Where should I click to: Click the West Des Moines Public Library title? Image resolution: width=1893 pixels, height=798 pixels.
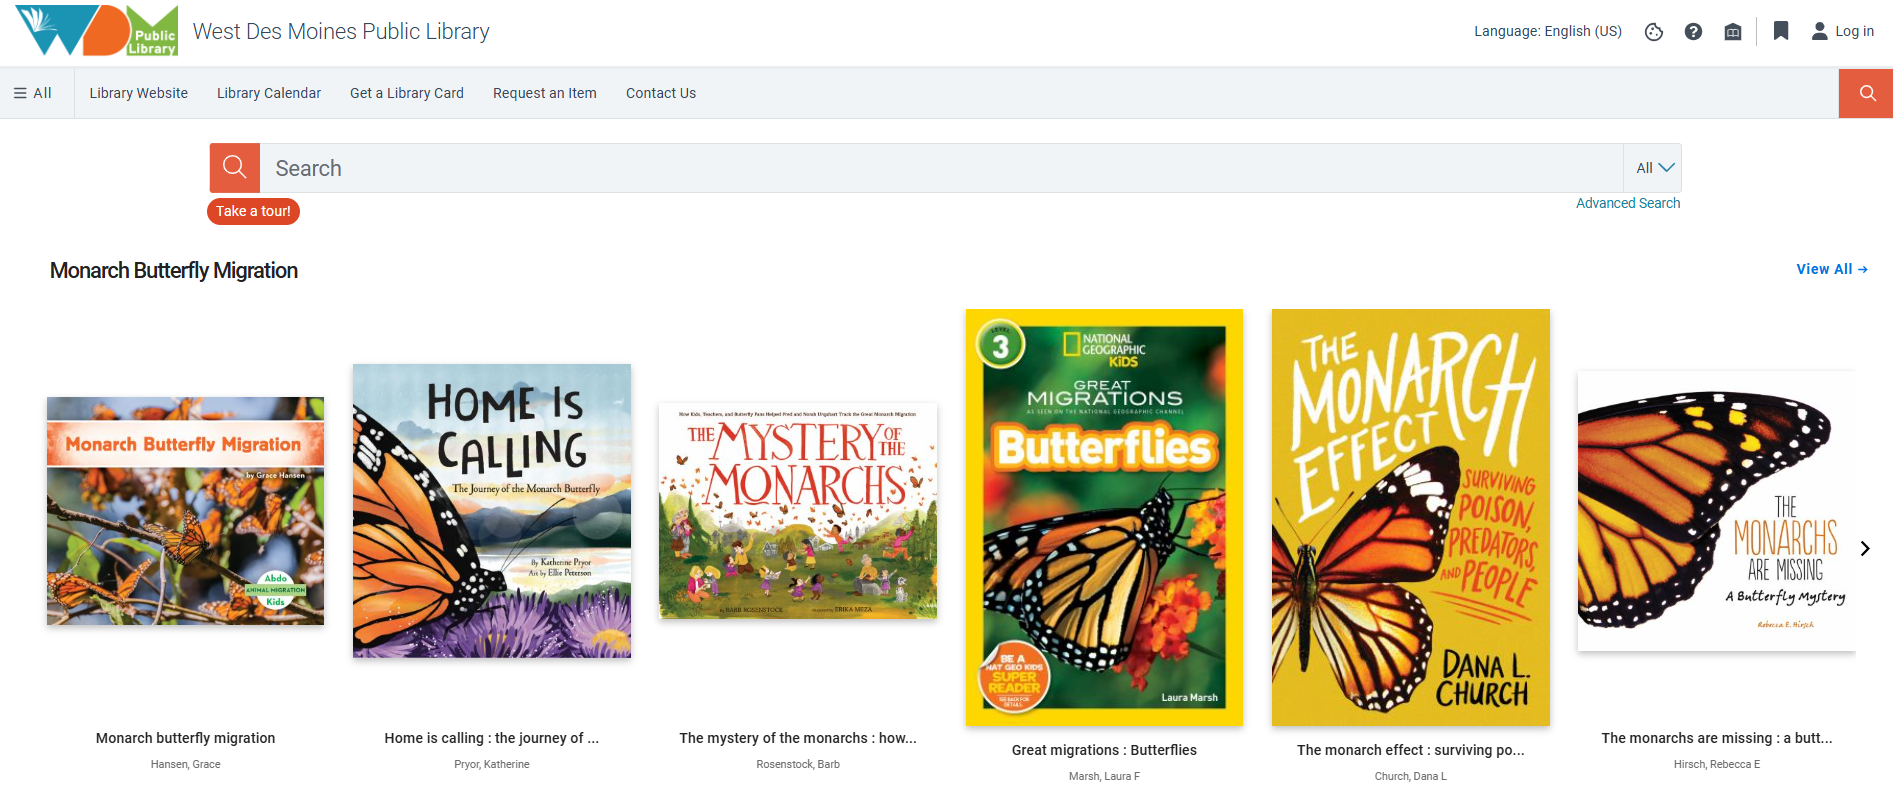tap(341, 31)
